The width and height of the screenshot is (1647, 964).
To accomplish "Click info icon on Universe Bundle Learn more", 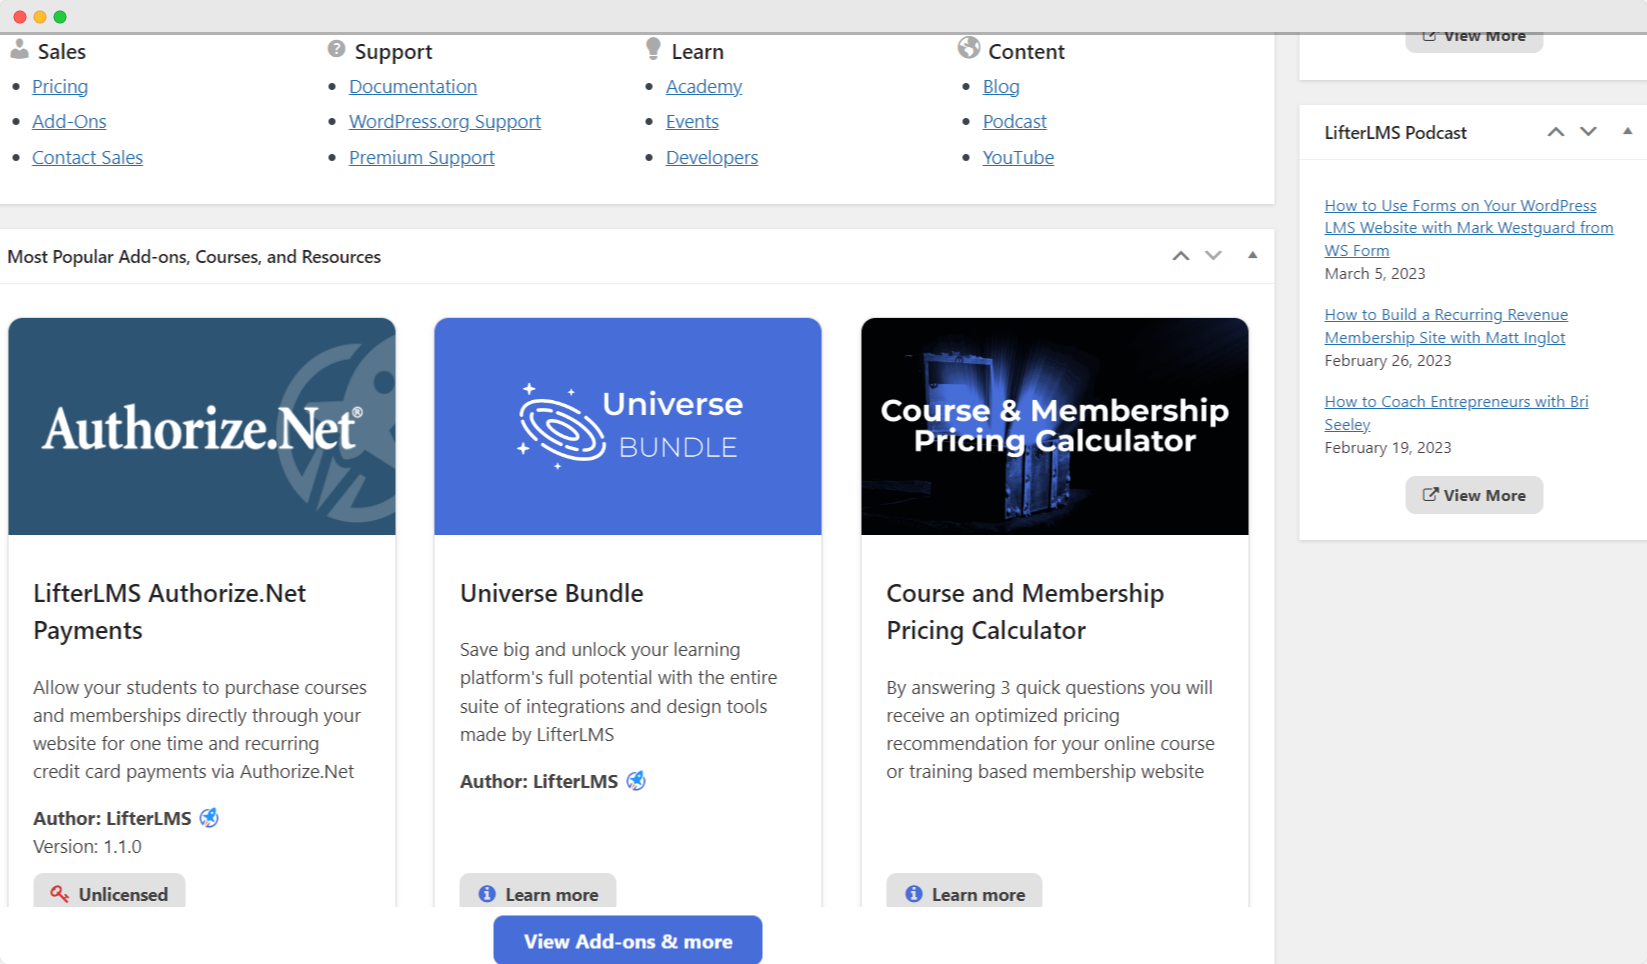I will click(x=487, y=894).
